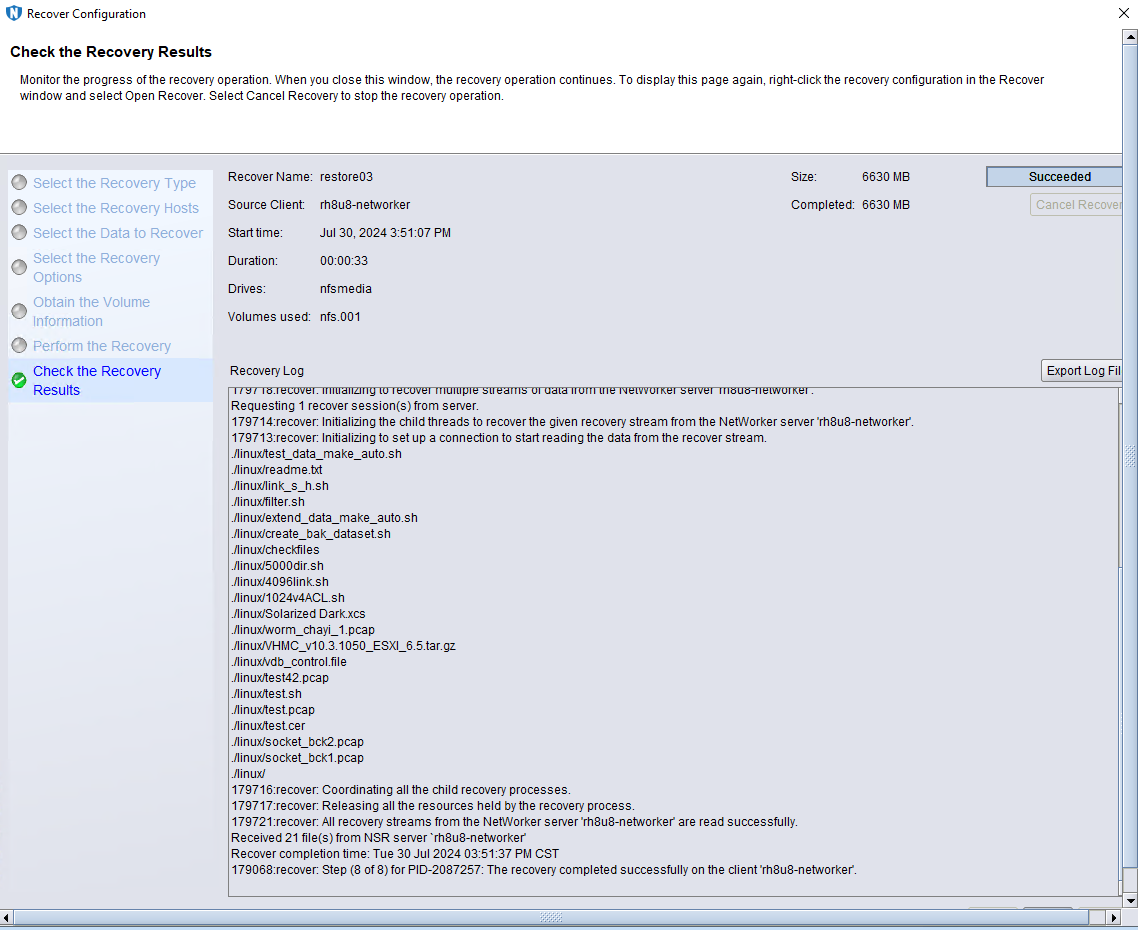Click the green checkmark beside Check the Recovery Results
1138x930 pixels.
[20, 380]
